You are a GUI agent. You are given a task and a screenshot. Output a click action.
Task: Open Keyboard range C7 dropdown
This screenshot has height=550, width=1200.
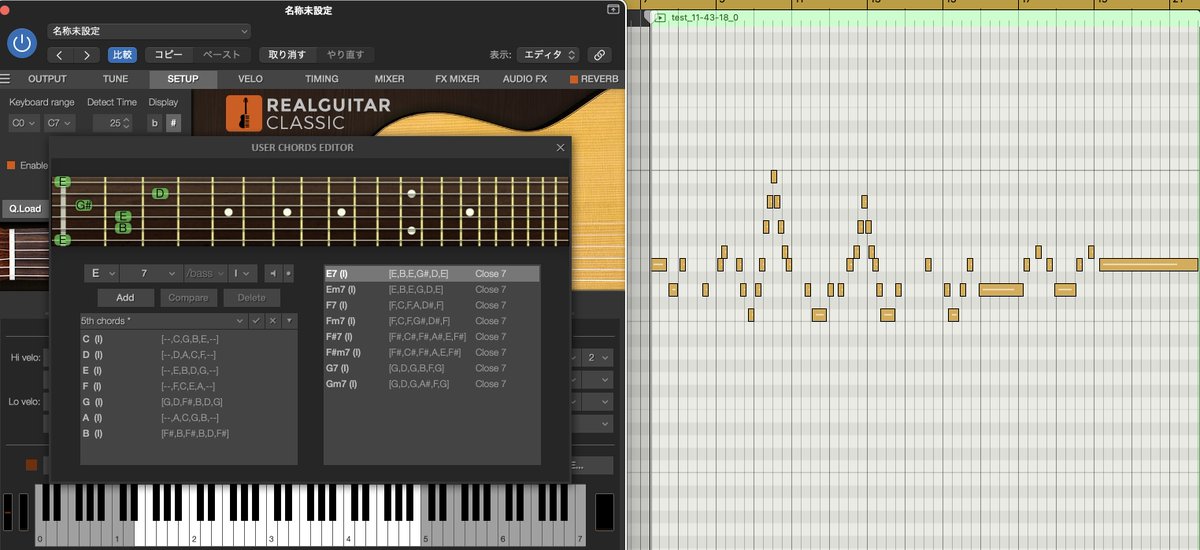[x=58, y=123]
